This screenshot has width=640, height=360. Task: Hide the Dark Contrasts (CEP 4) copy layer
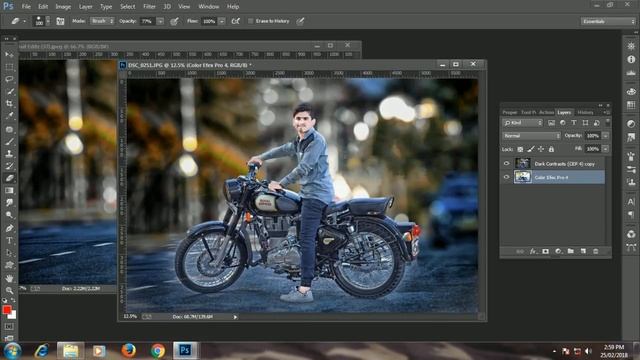pyautogui.click(x=507, y=164)
